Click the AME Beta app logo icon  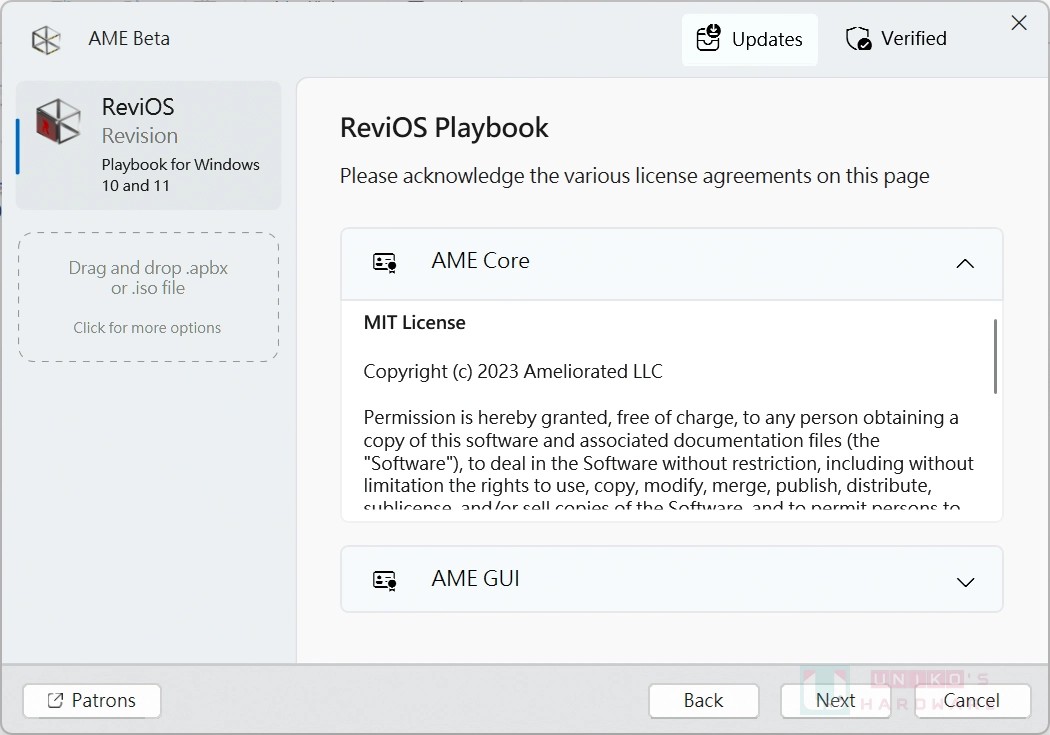[x=45, y=37]
